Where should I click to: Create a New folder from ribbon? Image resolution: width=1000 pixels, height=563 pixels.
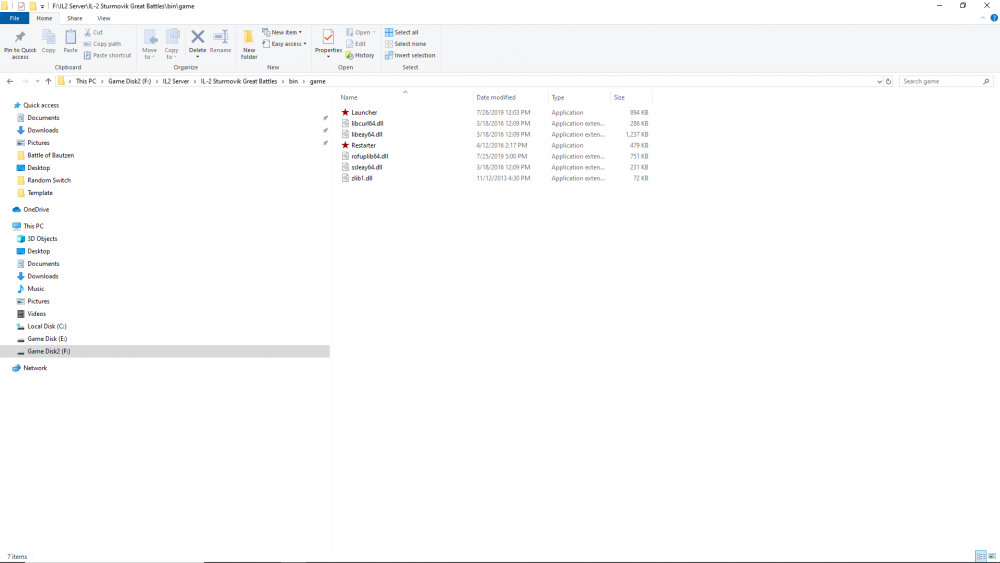[x=249, y=45]
